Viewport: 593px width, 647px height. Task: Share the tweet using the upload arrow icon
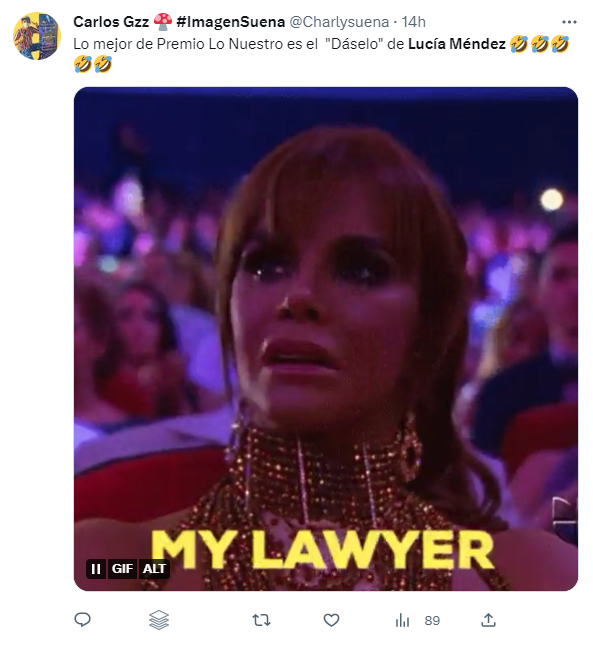(488, 620)
